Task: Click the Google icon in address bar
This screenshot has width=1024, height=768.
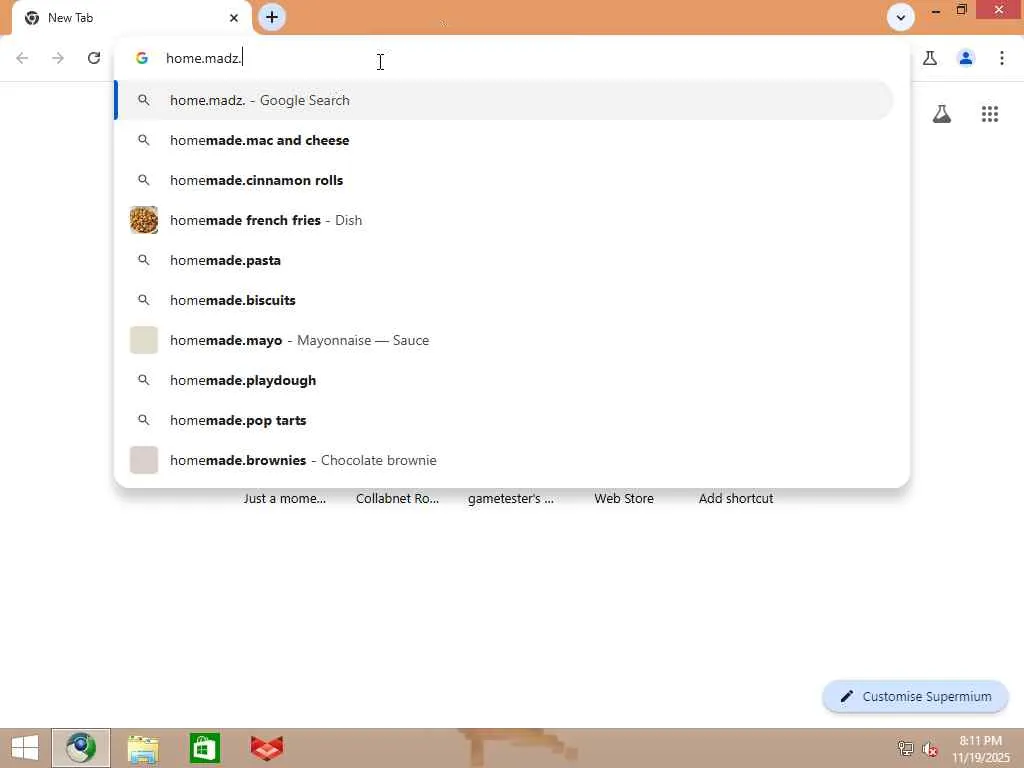Action: [x=142, y=58]
